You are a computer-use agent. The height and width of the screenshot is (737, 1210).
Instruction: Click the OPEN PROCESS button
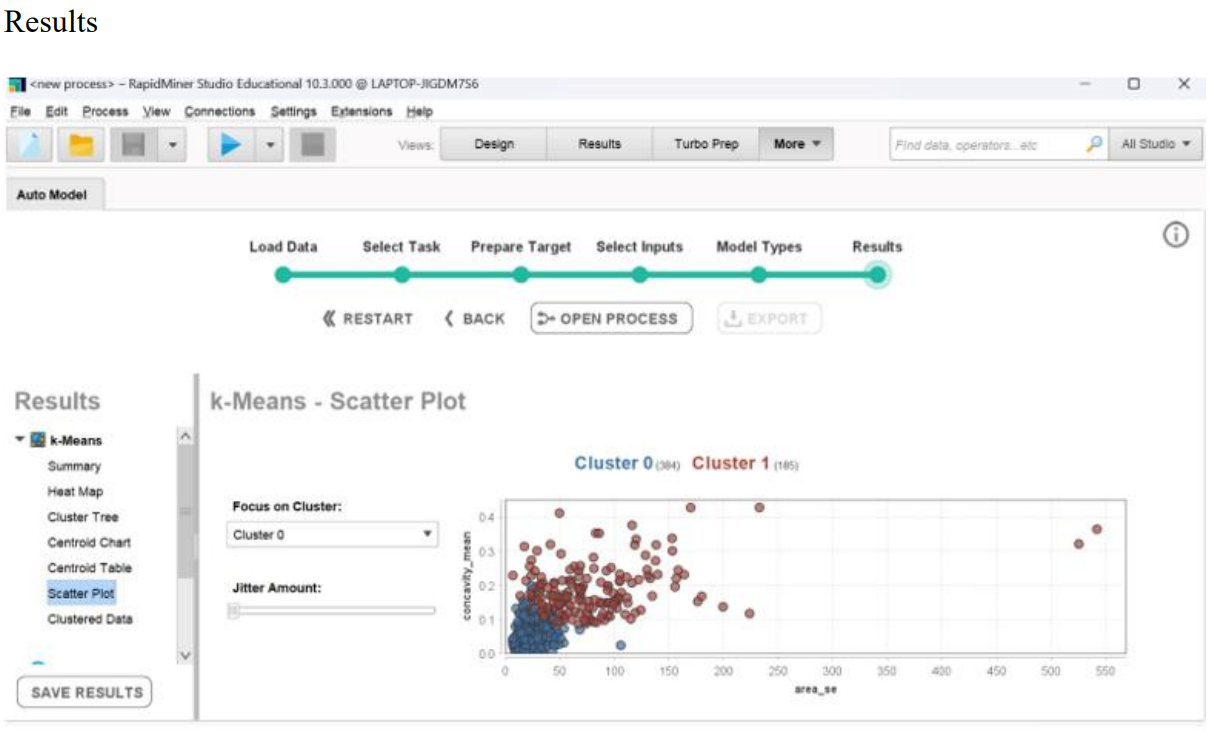coord(611,319)
